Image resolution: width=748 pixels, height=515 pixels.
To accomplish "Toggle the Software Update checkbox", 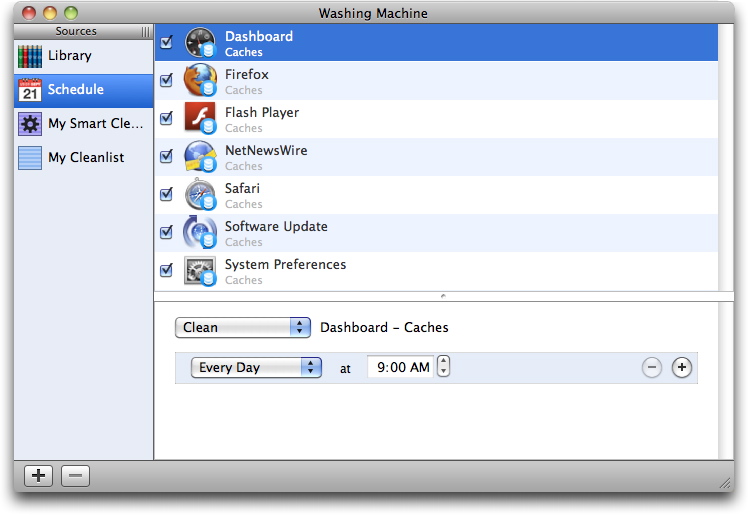I will (166, 232).
